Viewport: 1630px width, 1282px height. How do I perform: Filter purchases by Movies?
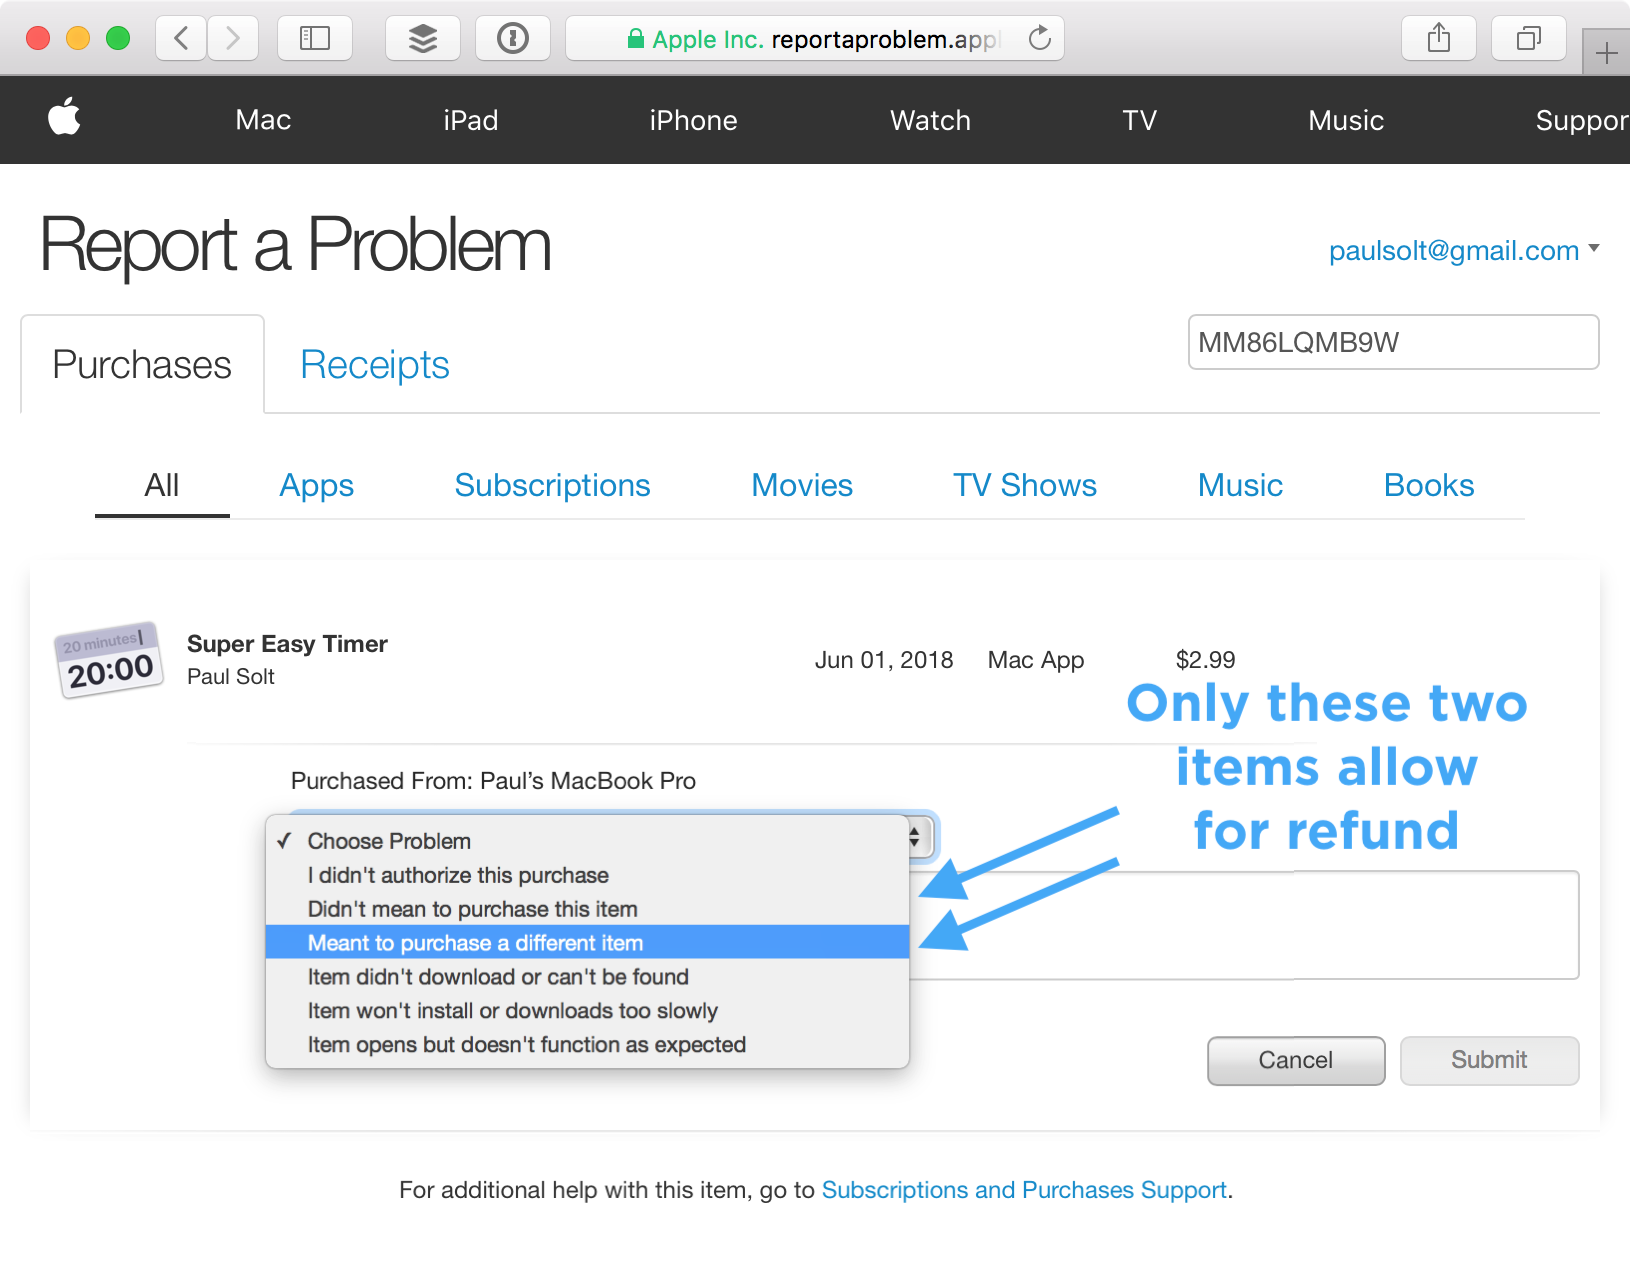(802, 485)
